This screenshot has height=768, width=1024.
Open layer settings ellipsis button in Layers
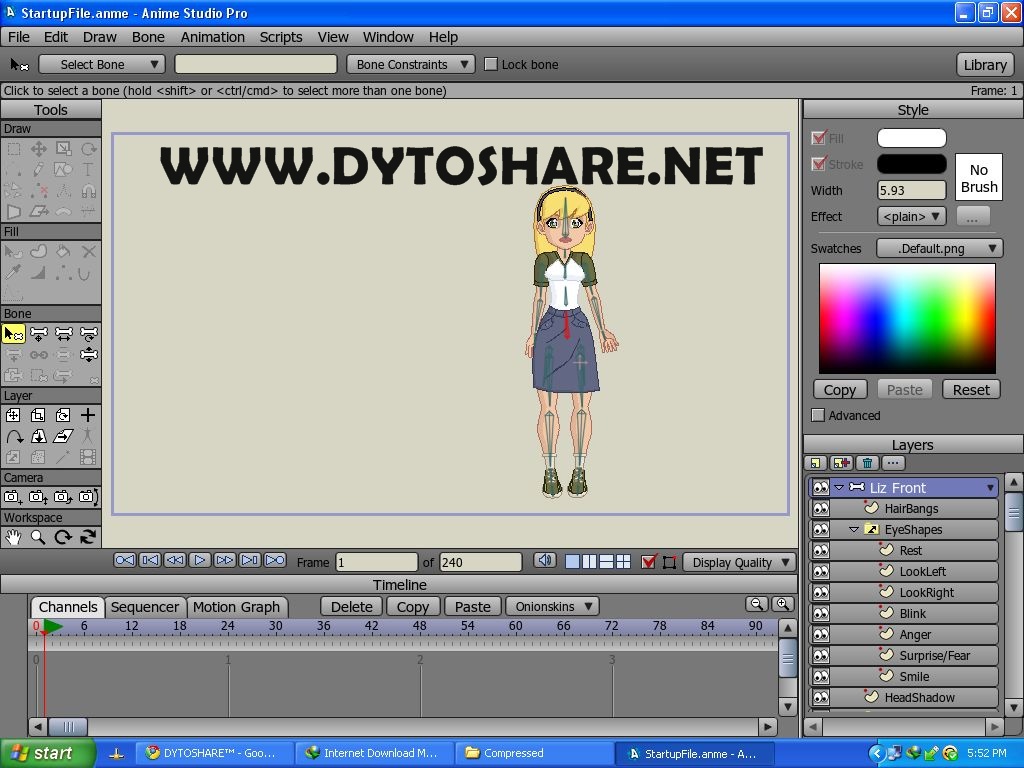coord(893,463)
